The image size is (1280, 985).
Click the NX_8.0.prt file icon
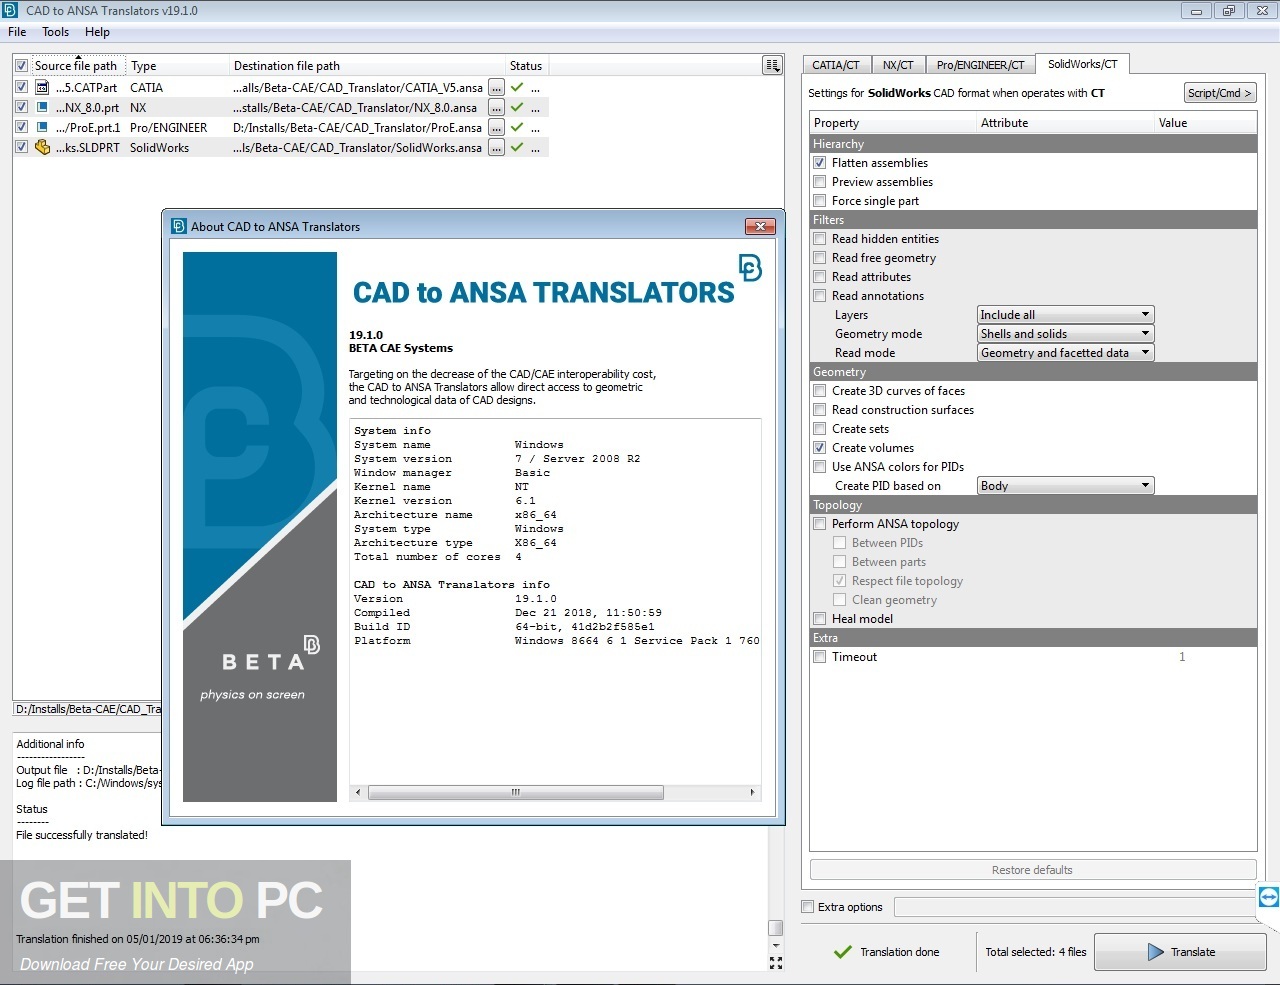[42, 107]
